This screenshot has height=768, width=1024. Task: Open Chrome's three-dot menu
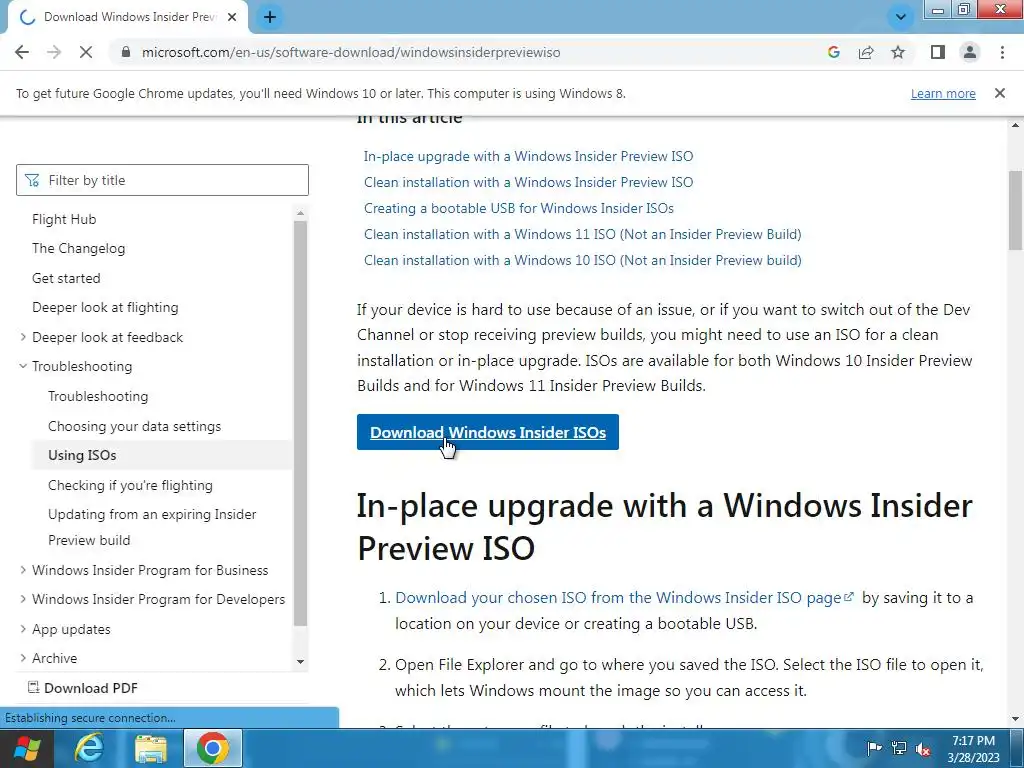point(1002,52)
